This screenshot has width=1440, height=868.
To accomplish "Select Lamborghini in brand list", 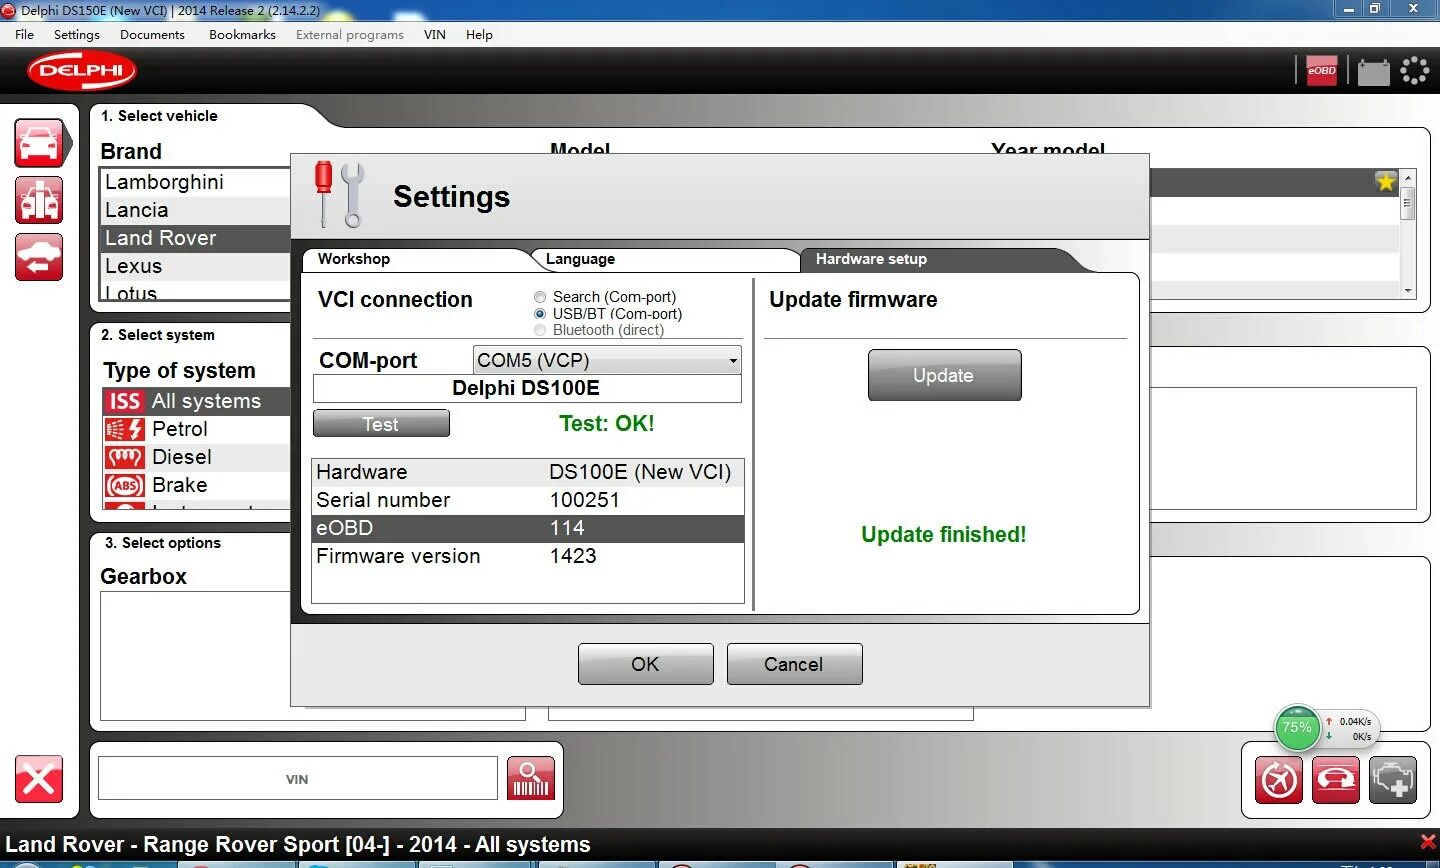I will click(x=196, y=182).
